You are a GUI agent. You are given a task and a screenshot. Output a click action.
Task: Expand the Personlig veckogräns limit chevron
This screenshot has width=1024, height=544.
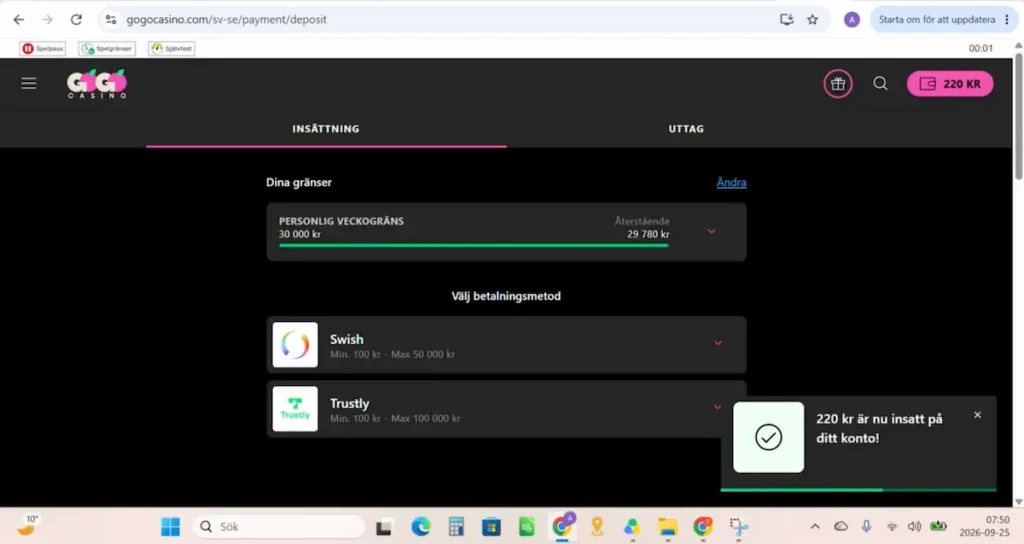pos(712,231)
